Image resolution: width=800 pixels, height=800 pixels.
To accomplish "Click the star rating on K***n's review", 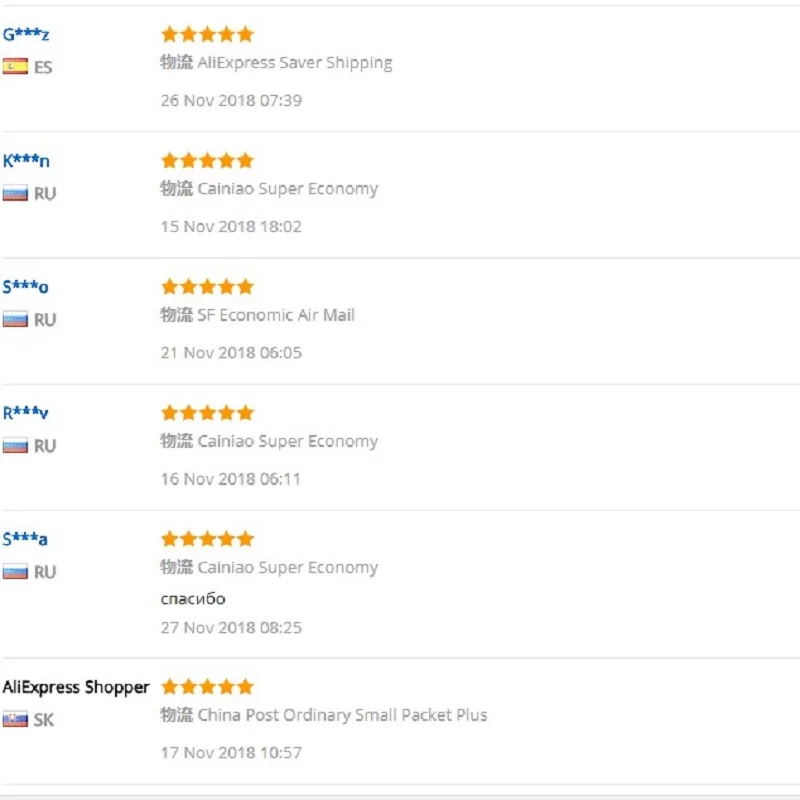I will click(208, 161).
